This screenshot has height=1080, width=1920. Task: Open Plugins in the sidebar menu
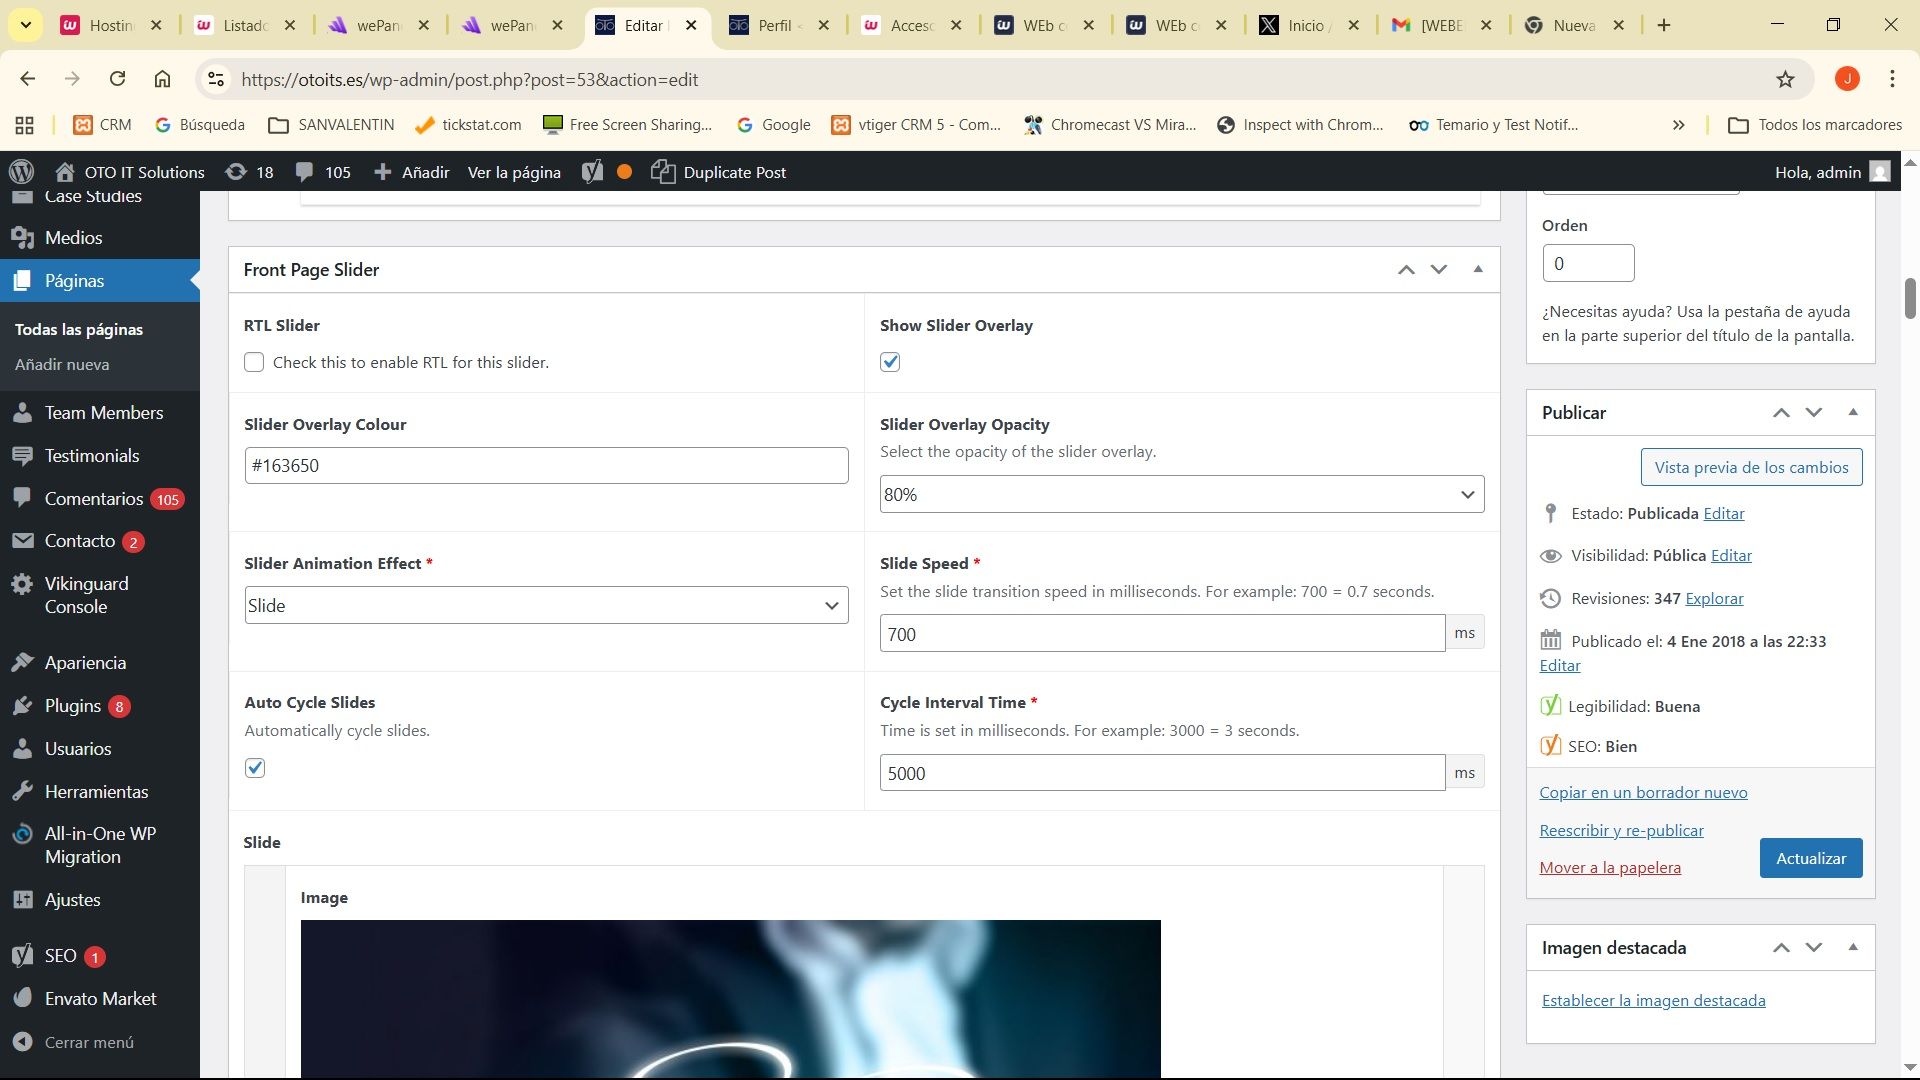coord(73,706)
